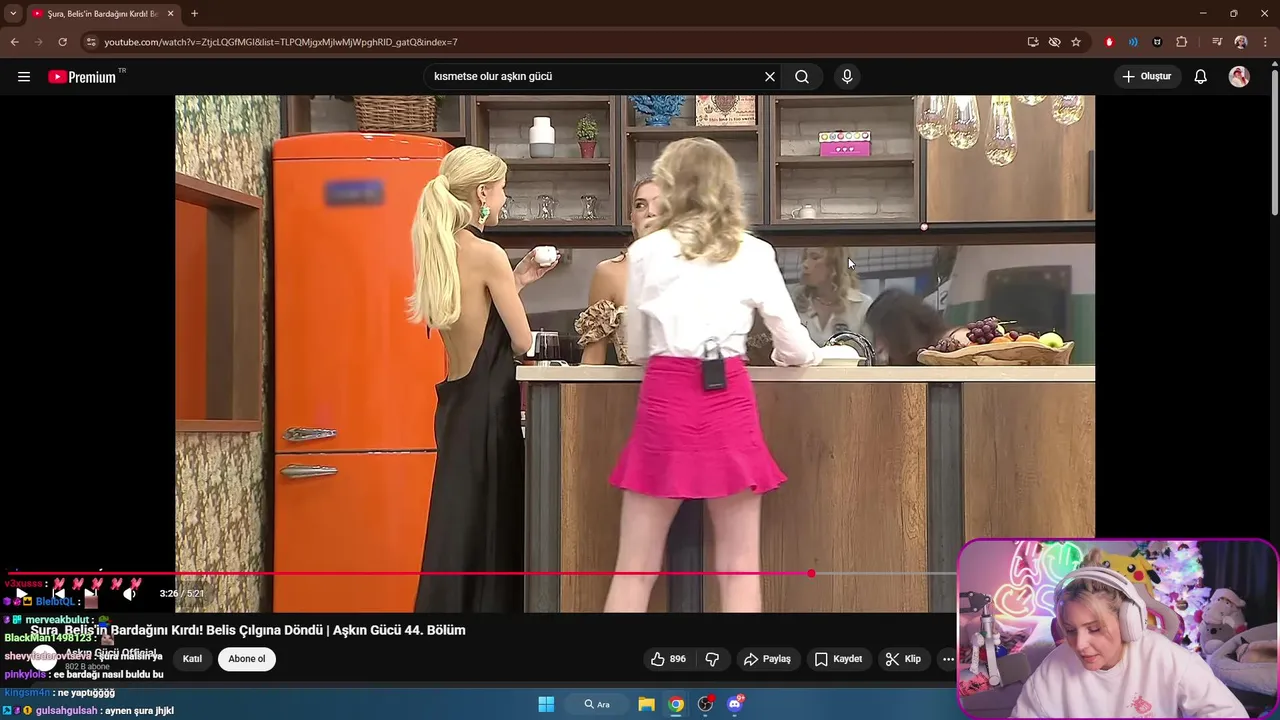Screen dimensions: 1280x720
Task: Mute the video volume speaker
Action: (x=129, y=593)
